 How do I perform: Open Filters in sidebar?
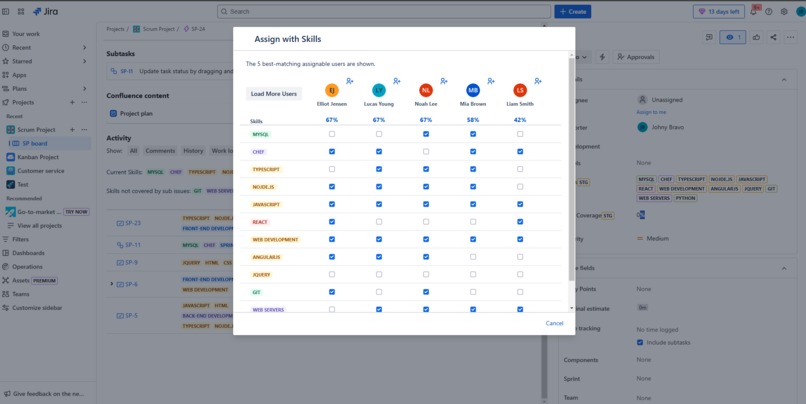tap(21, 239)
